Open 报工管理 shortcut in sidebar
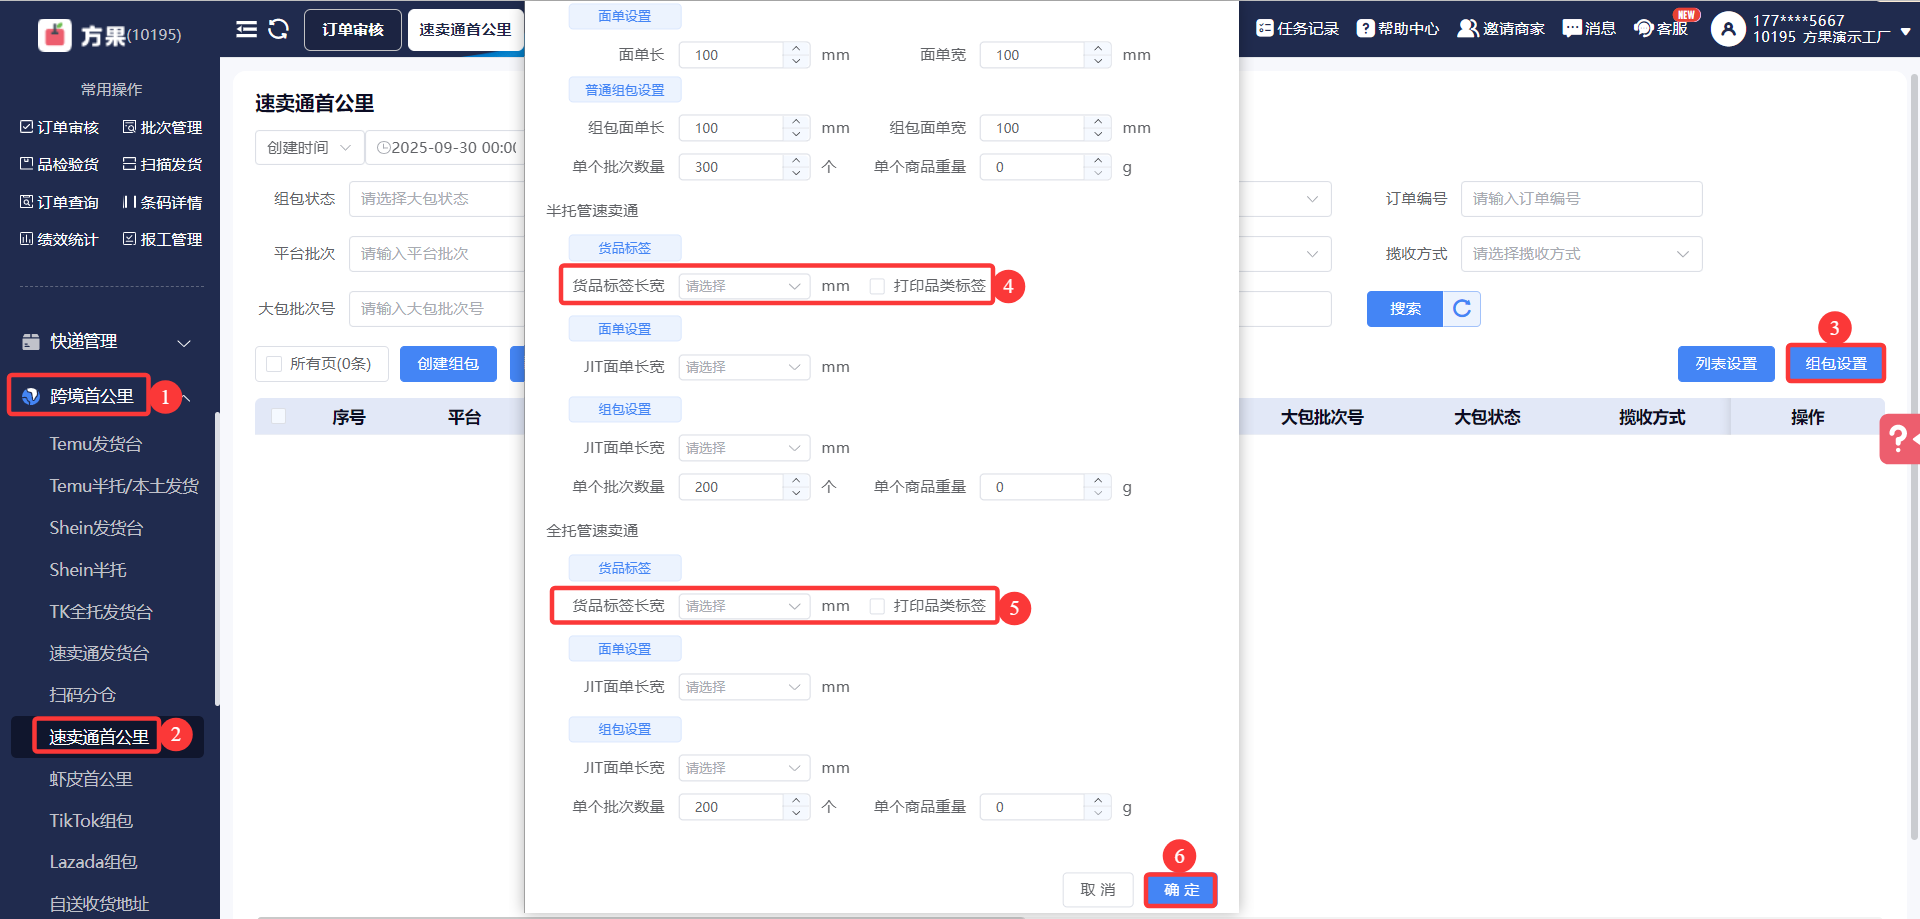1920x919 pixels. [162, 239]
